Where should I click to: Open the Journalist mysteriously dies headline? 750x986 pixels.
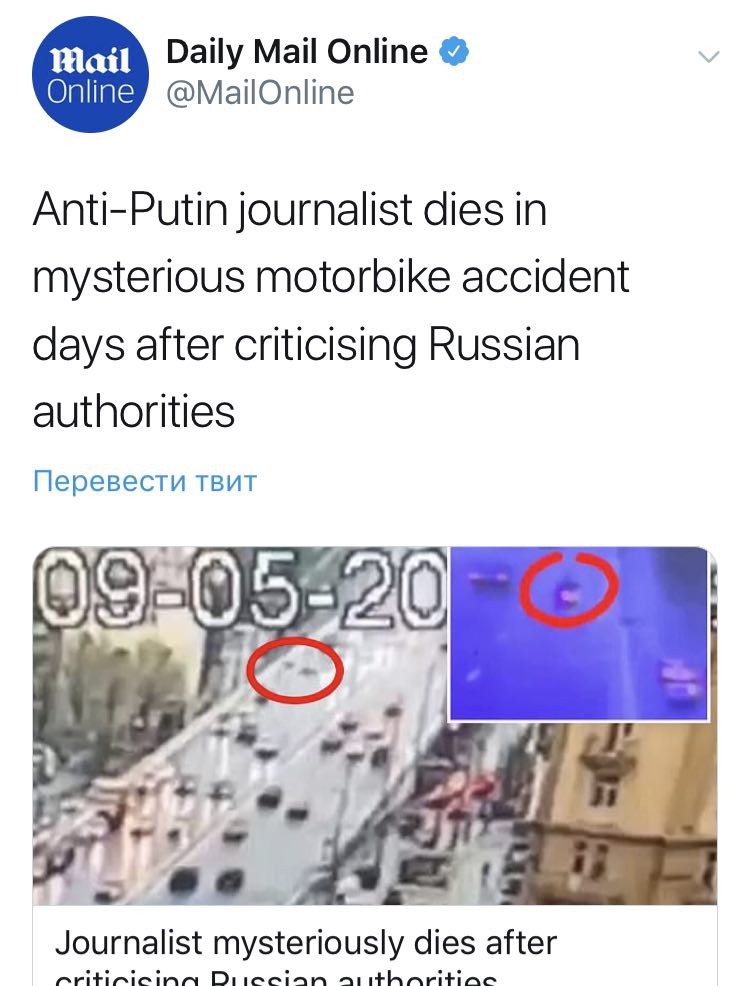click(306, 943)
